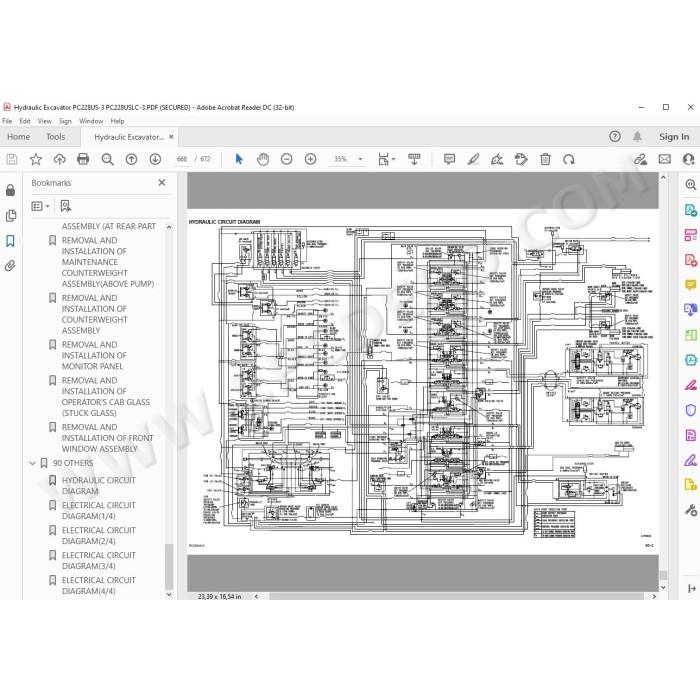Click the document horizontal scrollbar

(456, 596)
